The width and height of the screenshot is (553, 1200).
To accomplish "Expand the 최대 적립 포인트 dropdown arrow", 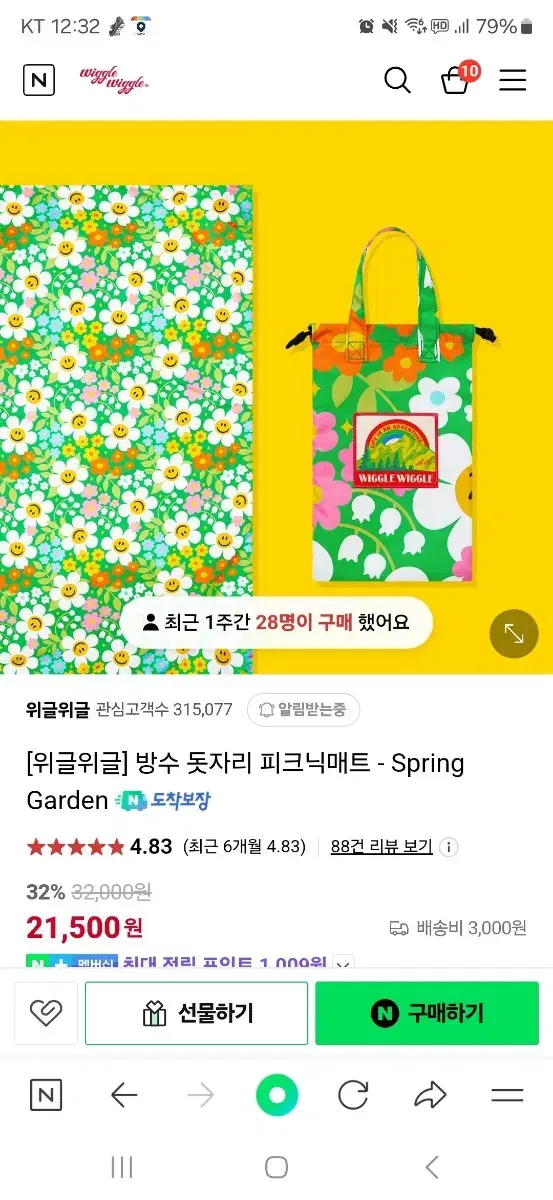I will tap(344, 965).
